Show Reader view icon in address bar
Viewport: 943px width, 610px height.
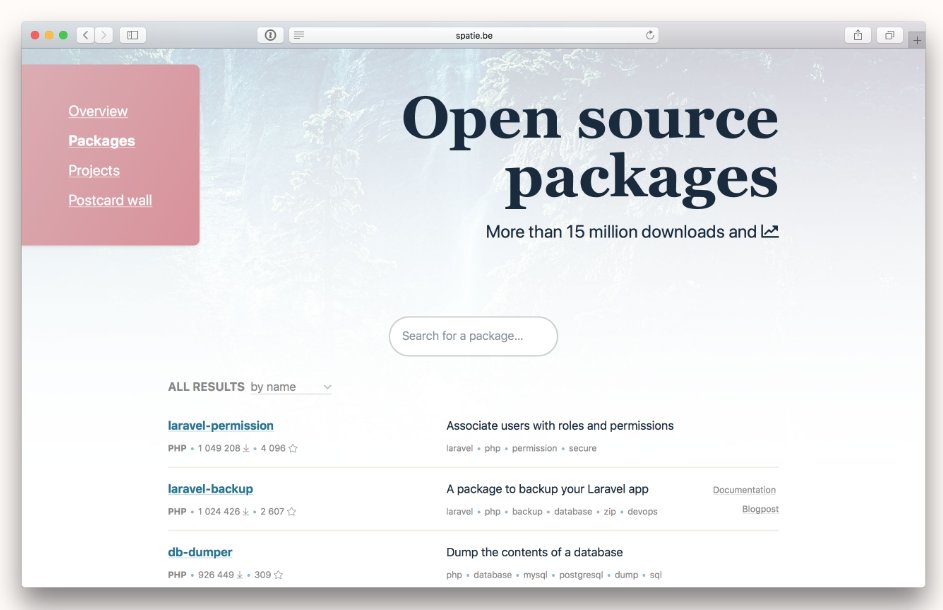click(299, 35)
